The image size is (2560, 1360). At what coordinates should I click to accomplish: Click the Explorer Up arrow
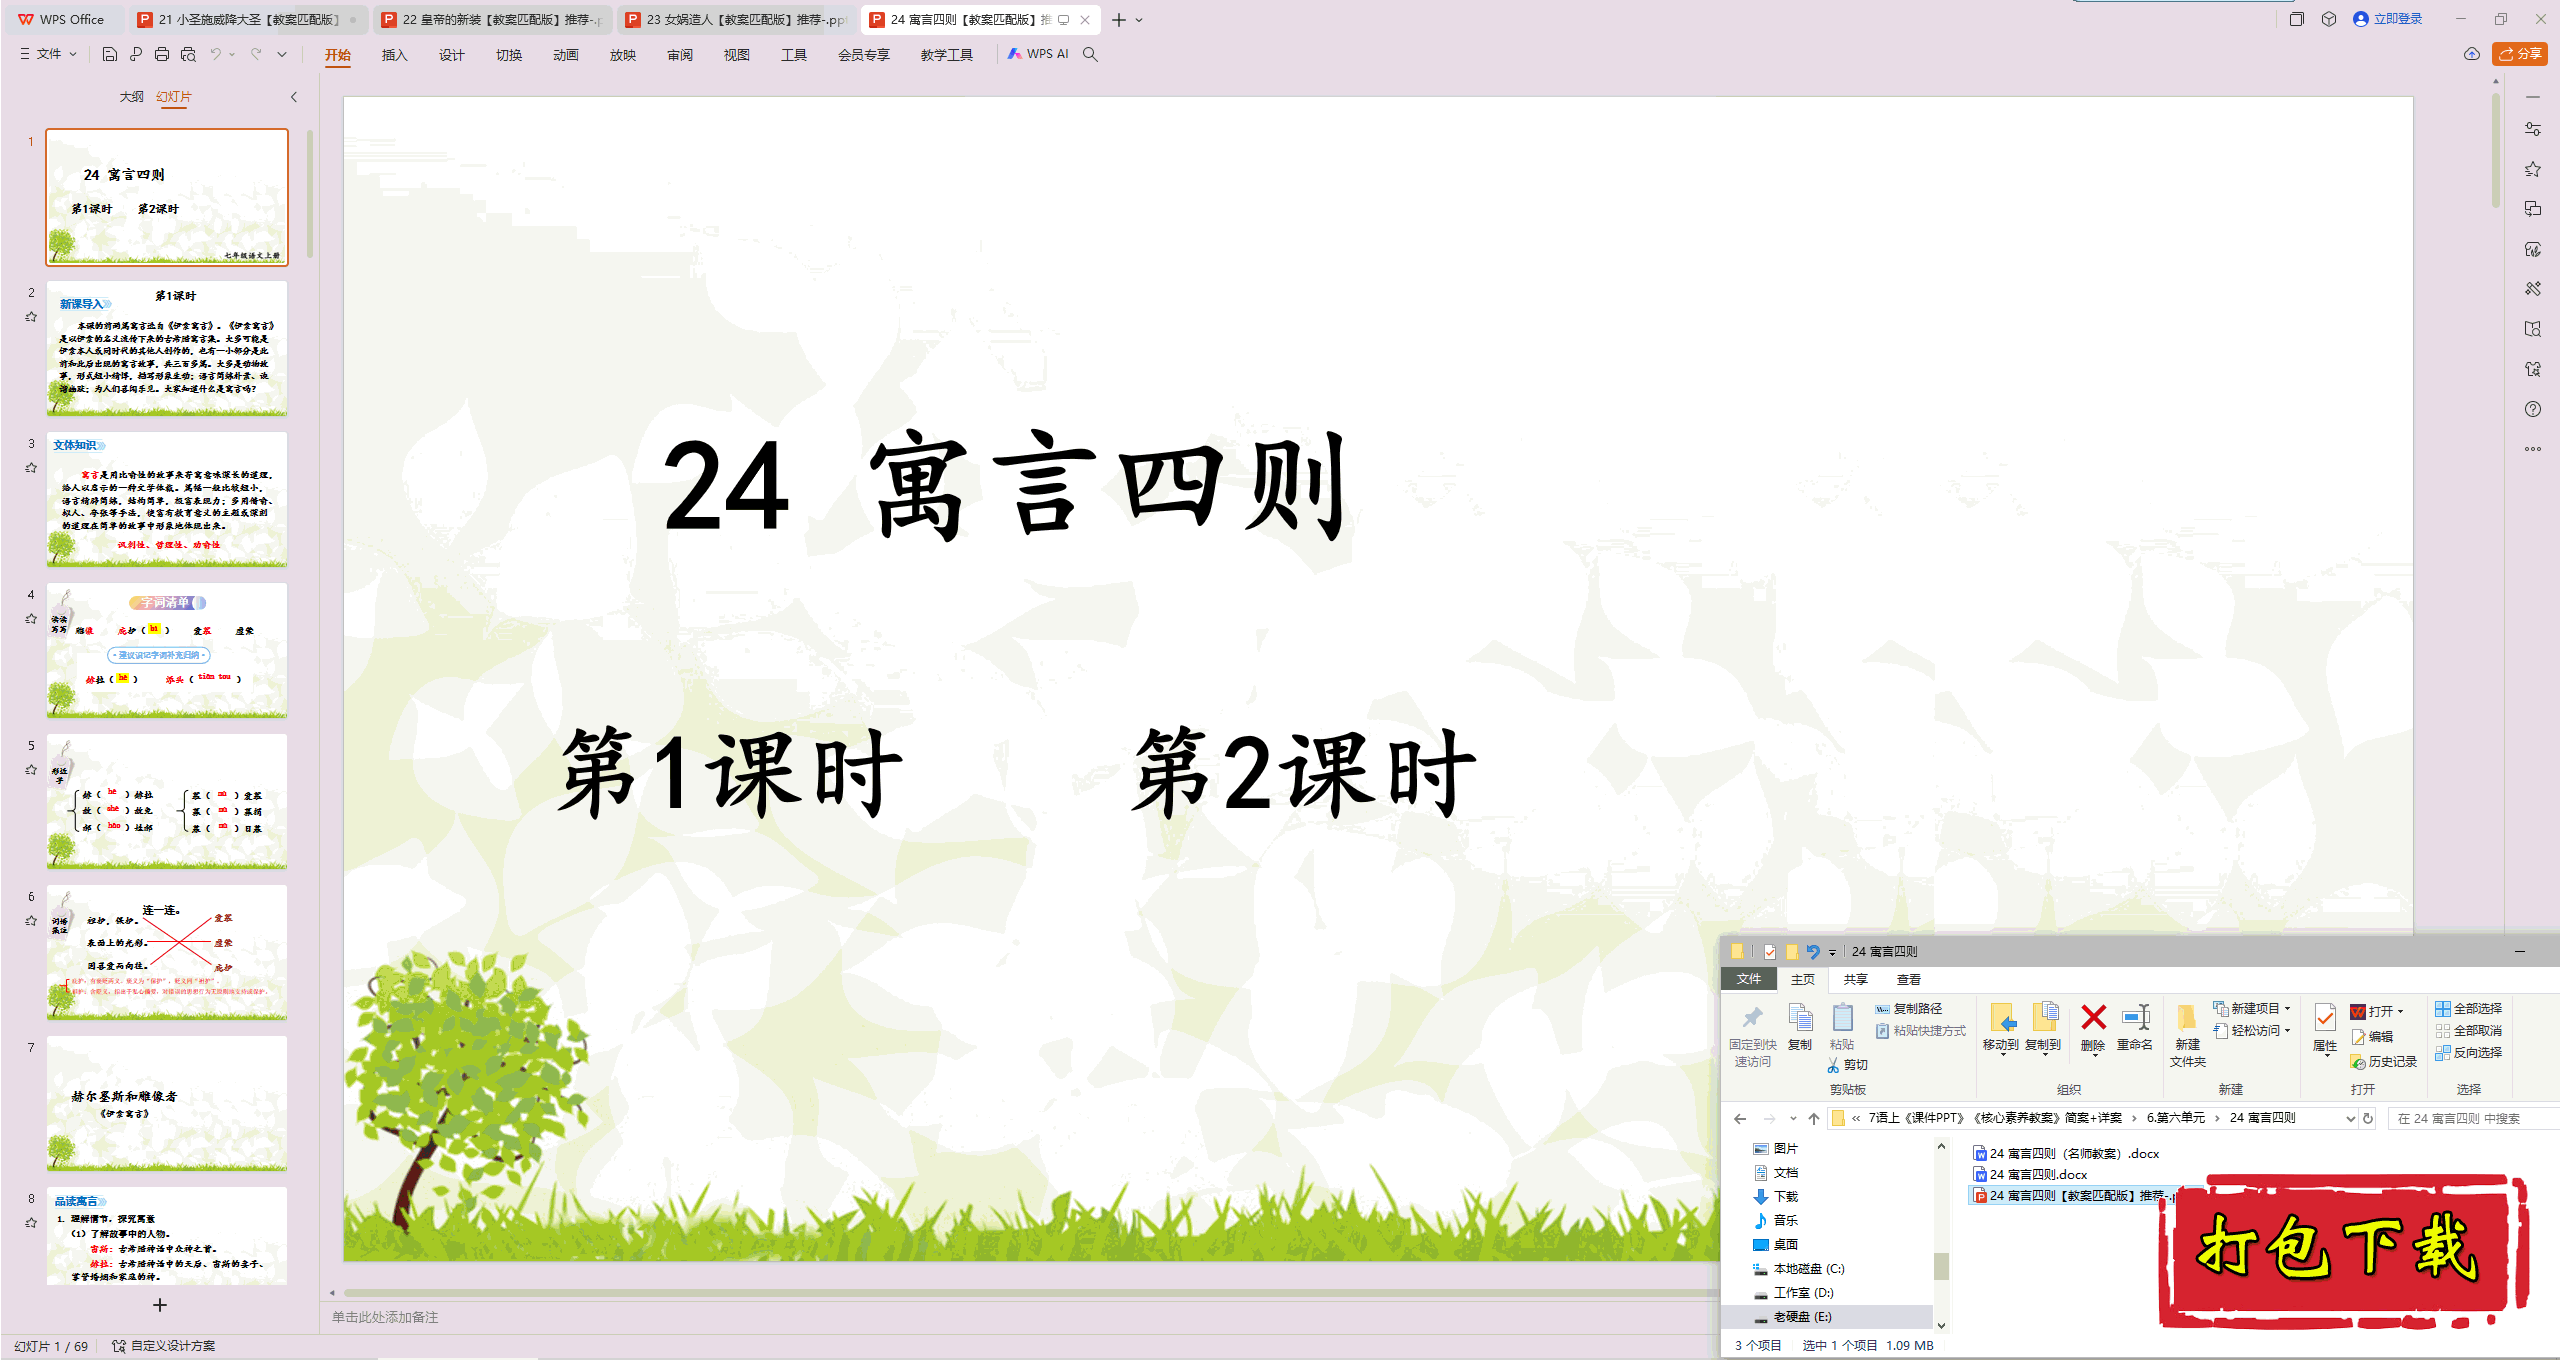[1814, 1119]
